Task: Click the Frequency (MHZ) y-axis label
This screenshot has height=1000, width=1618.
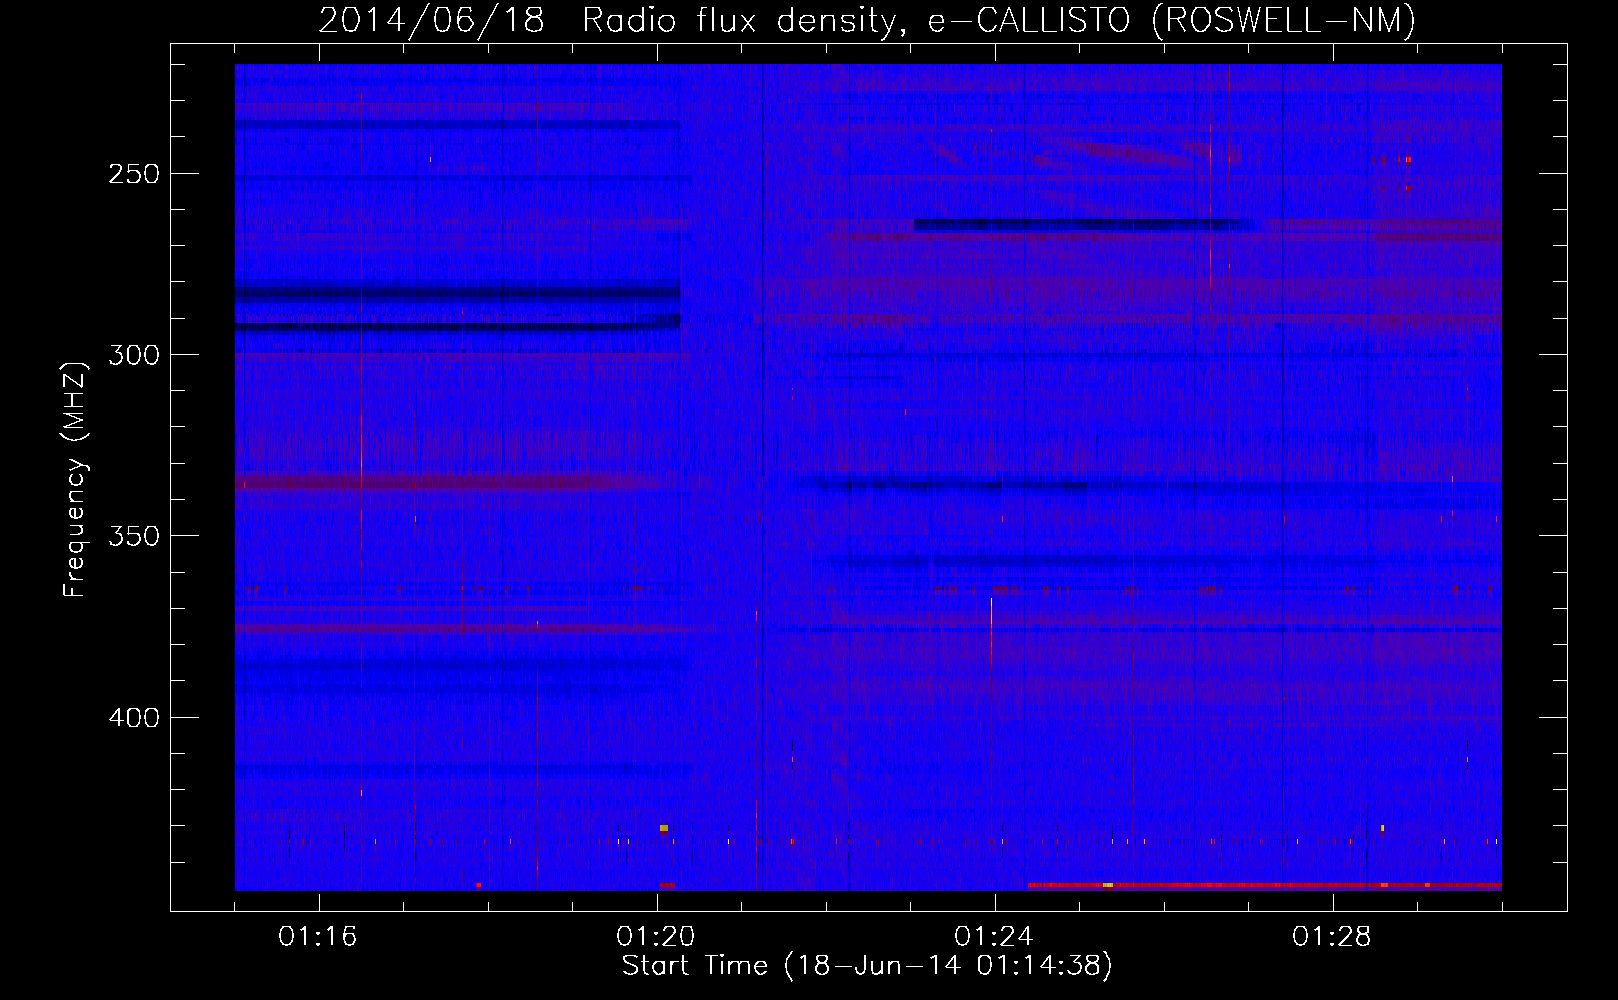Action: click(75, 479)
